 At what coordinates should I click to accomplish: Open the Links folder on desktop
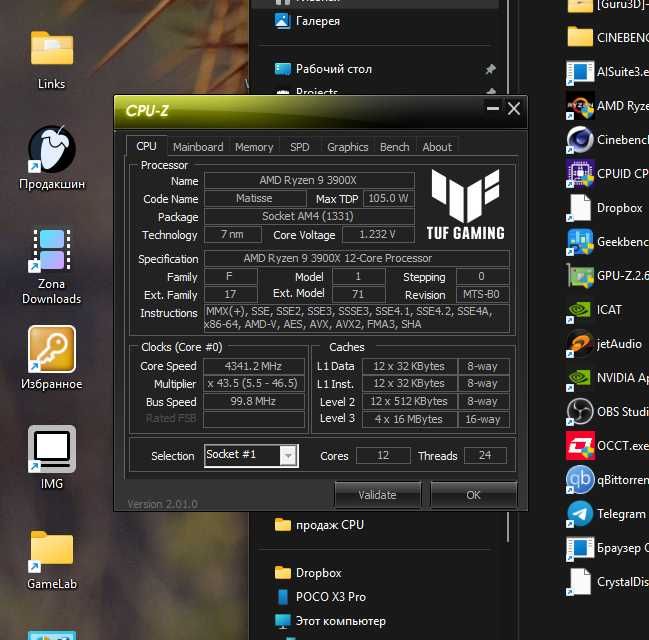click(x=52, y=48)
